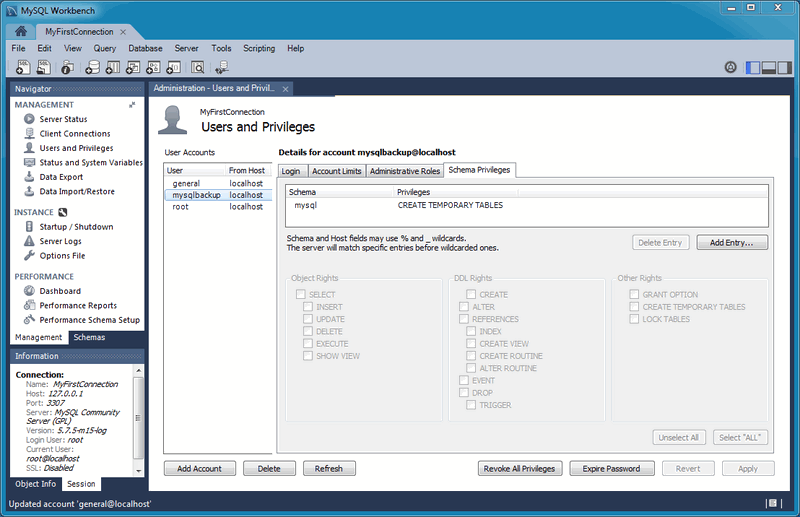Open Data Export in Navigator
The height and width of the screenshot is (517, 800).
click(x=61, y=177)
